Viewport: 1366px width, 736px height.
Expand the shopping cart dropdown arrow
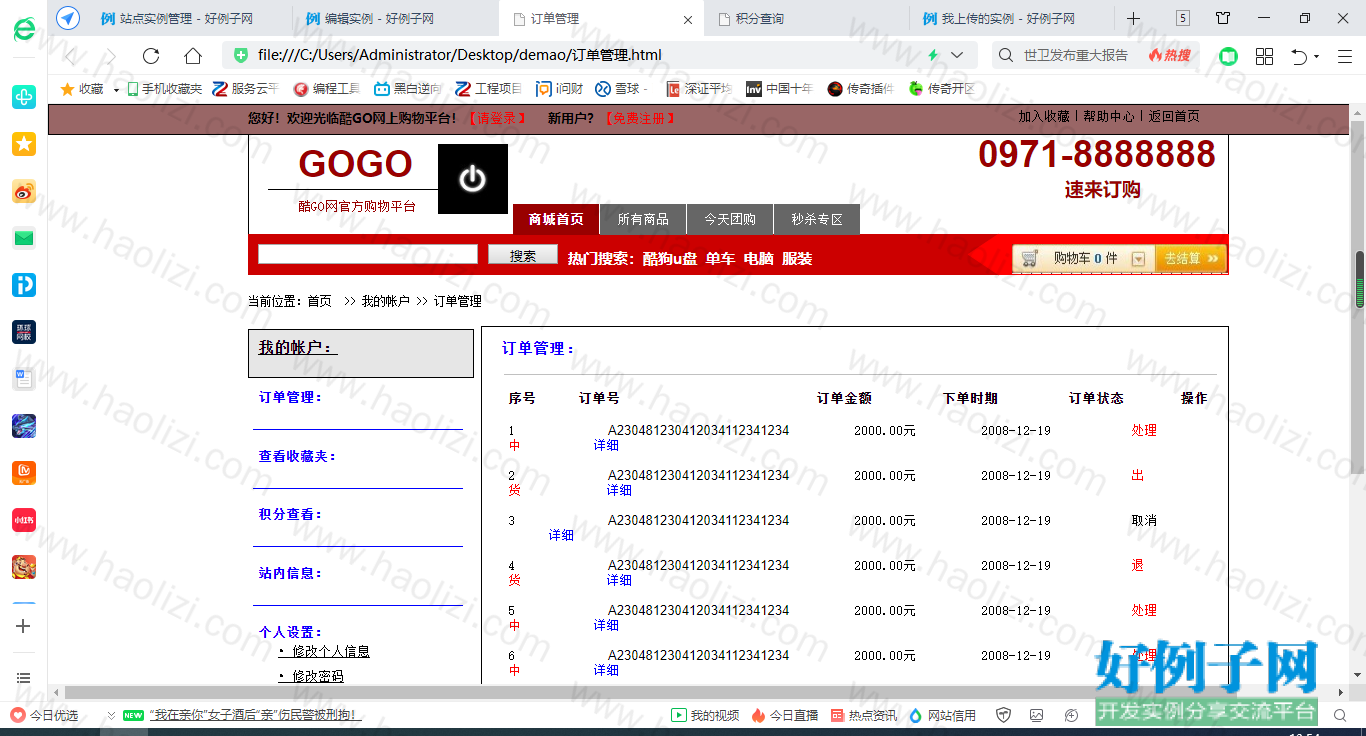(1138, 259)
